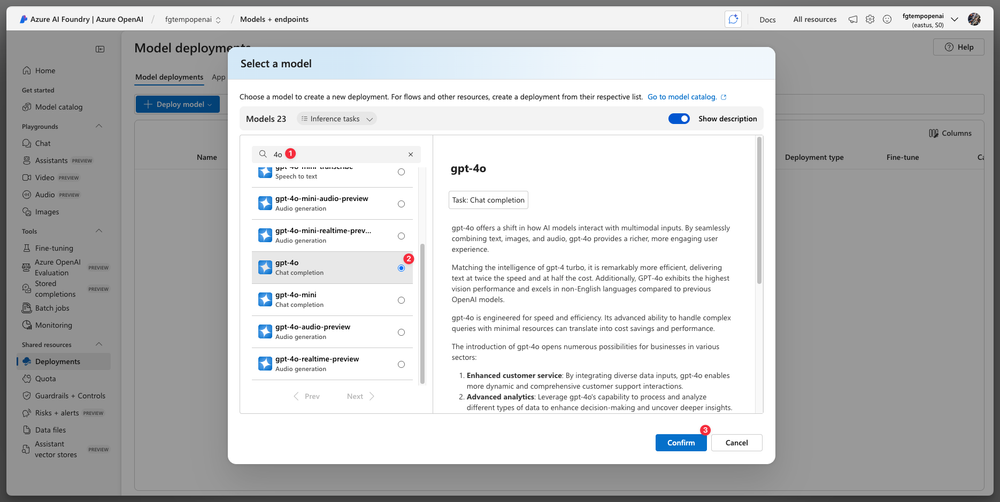The height and width of the screenshot is (502, 1000).
Task: Click the feedback smiley icon
Action: (x=887, y=19)
